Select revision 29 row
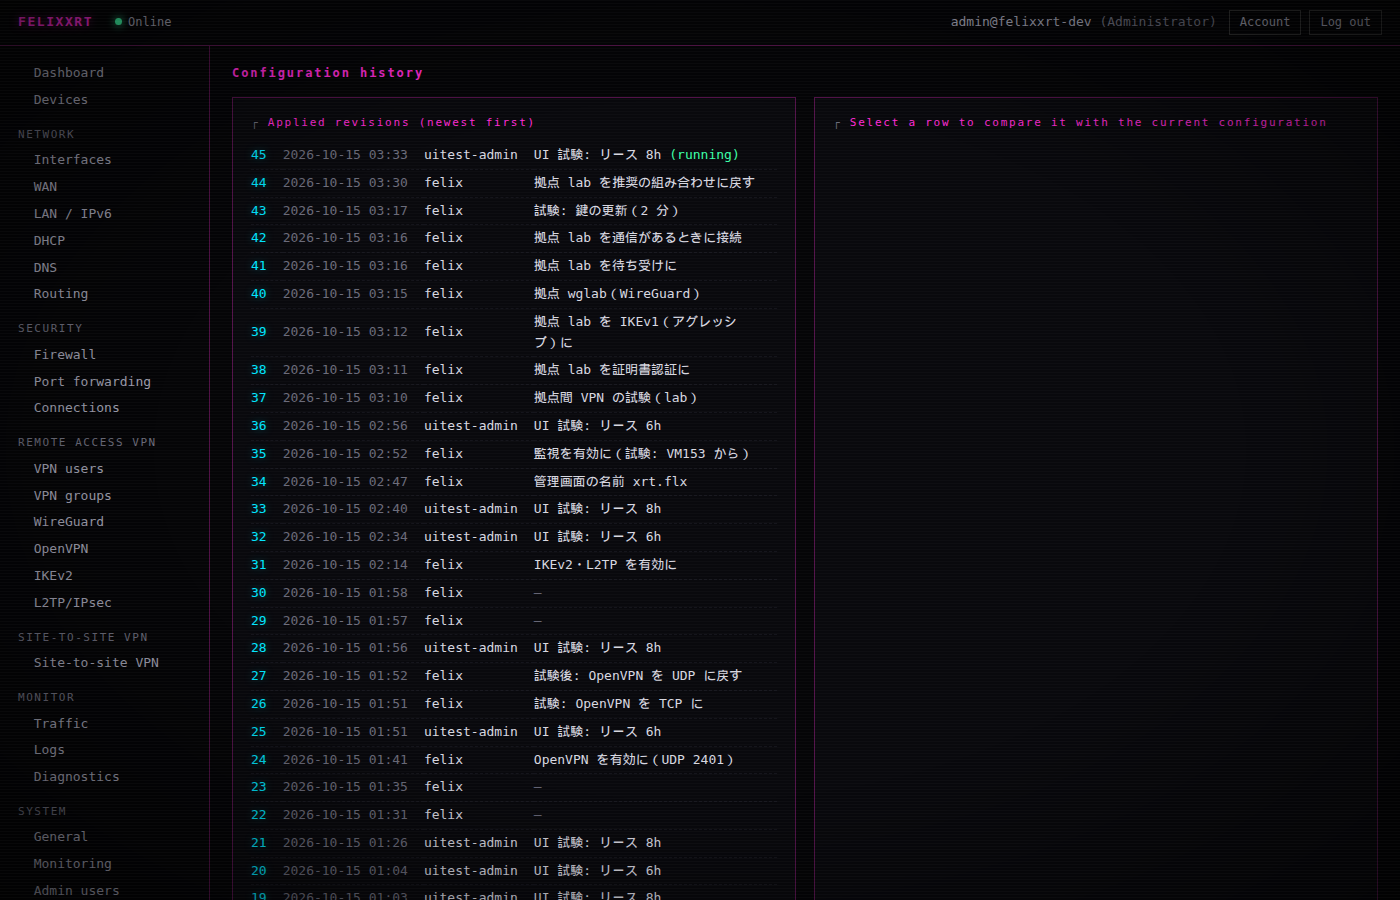 click(x=513, y=621)
